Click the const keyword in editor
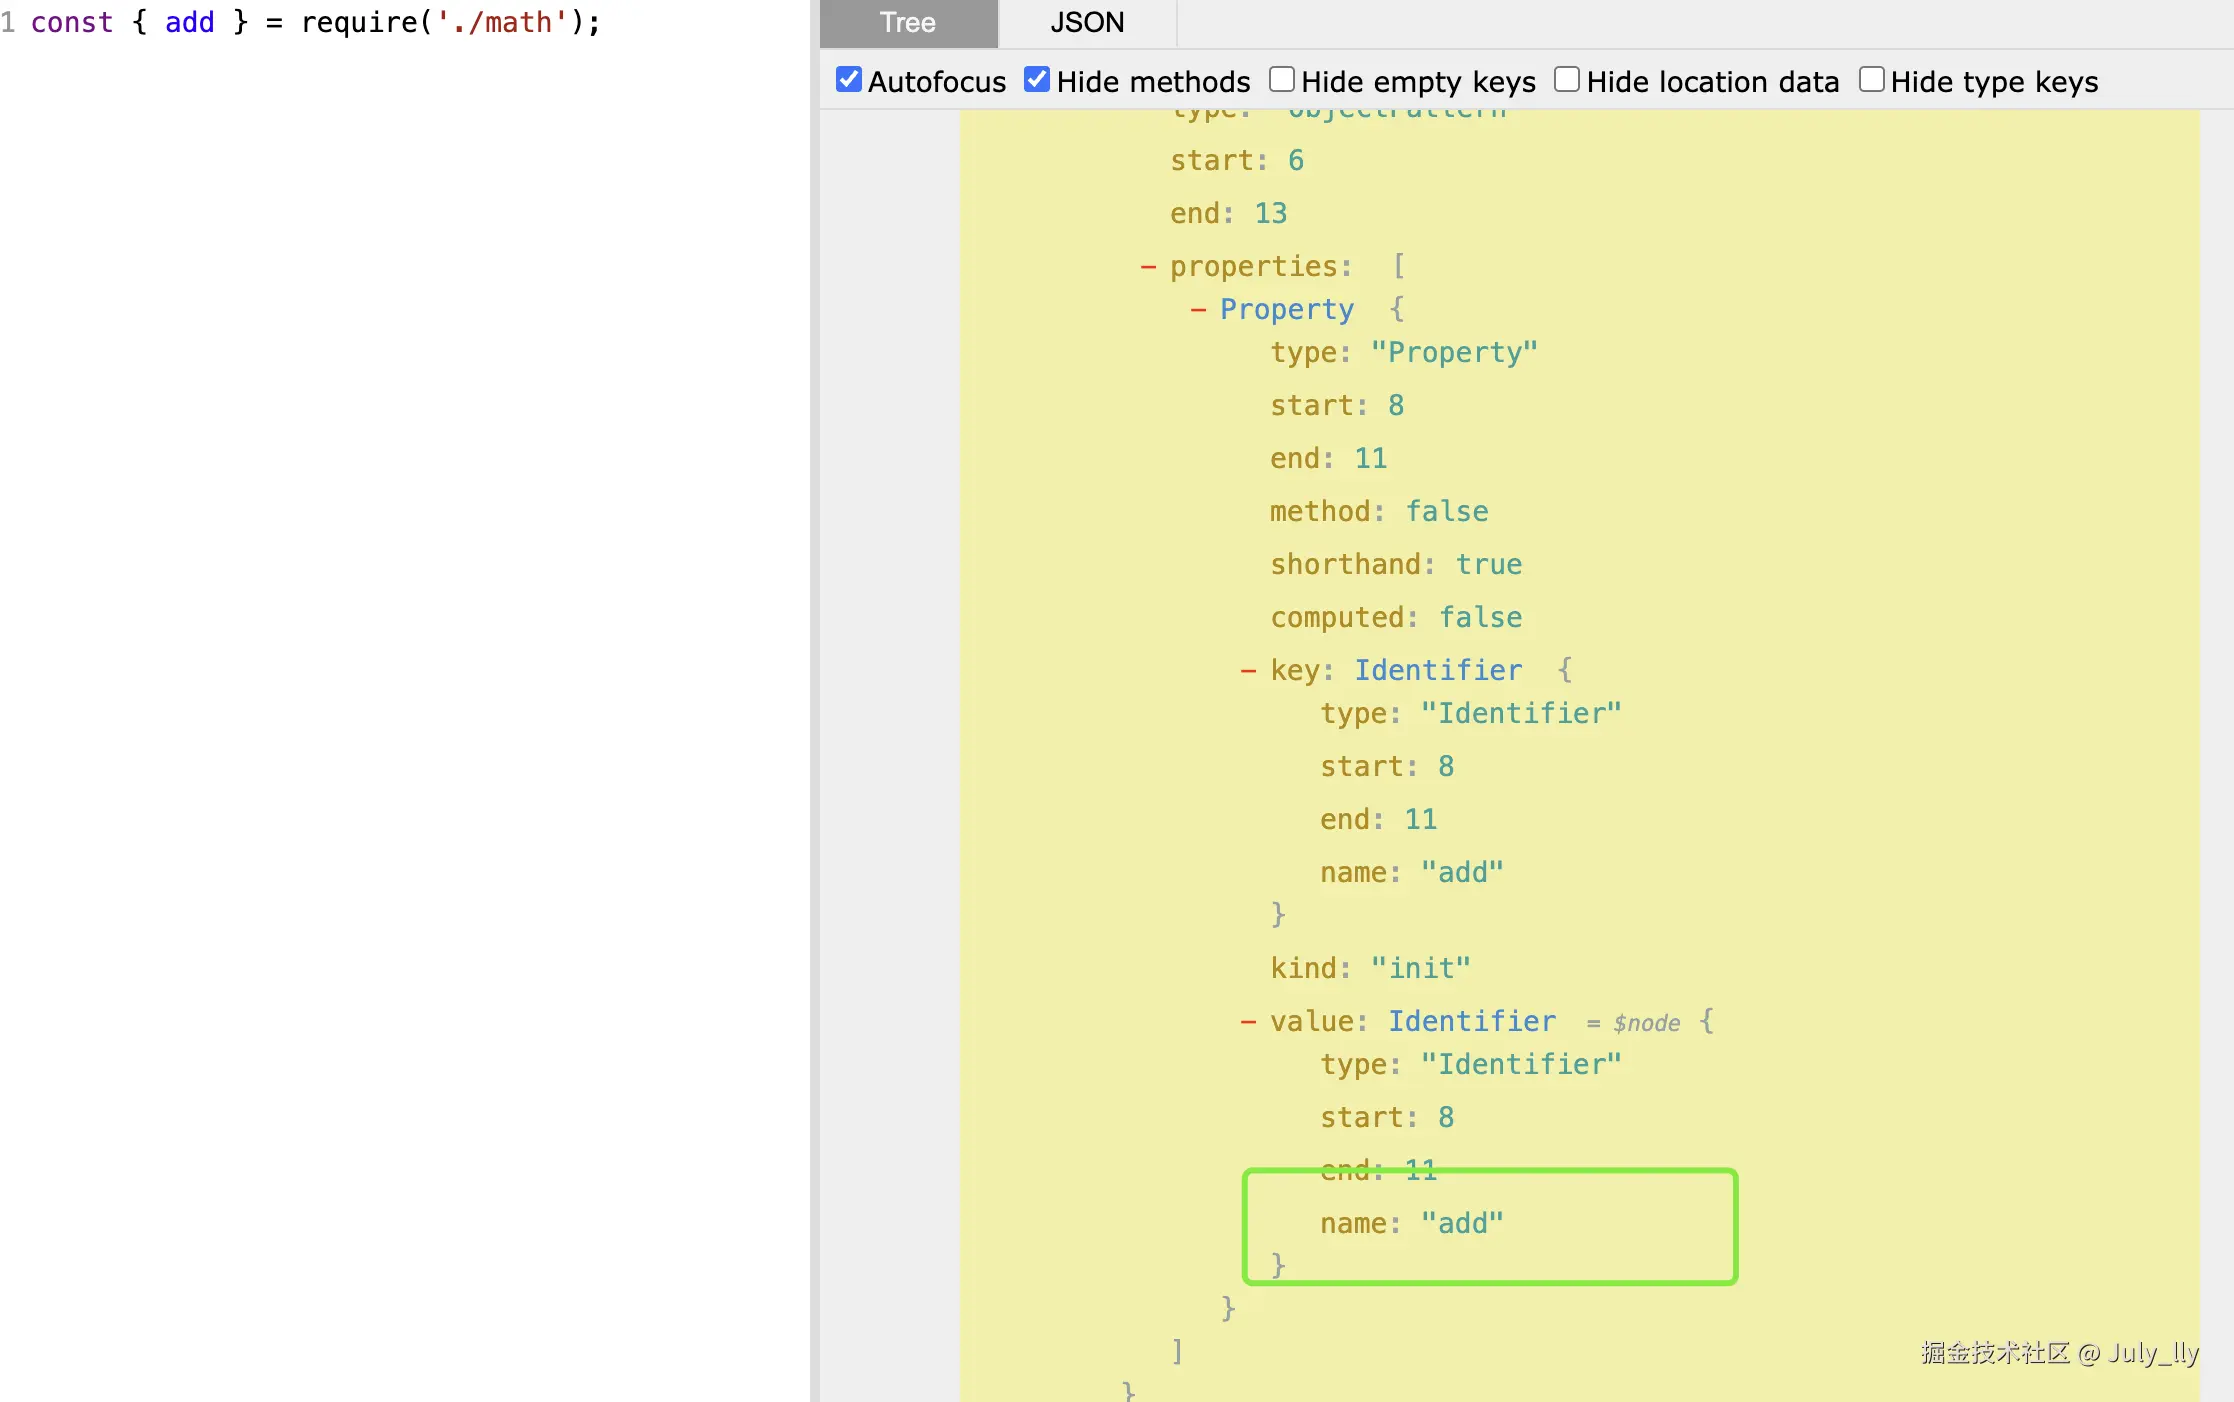The width and height of the screenshot is (2234, 1402). point(72,23)
